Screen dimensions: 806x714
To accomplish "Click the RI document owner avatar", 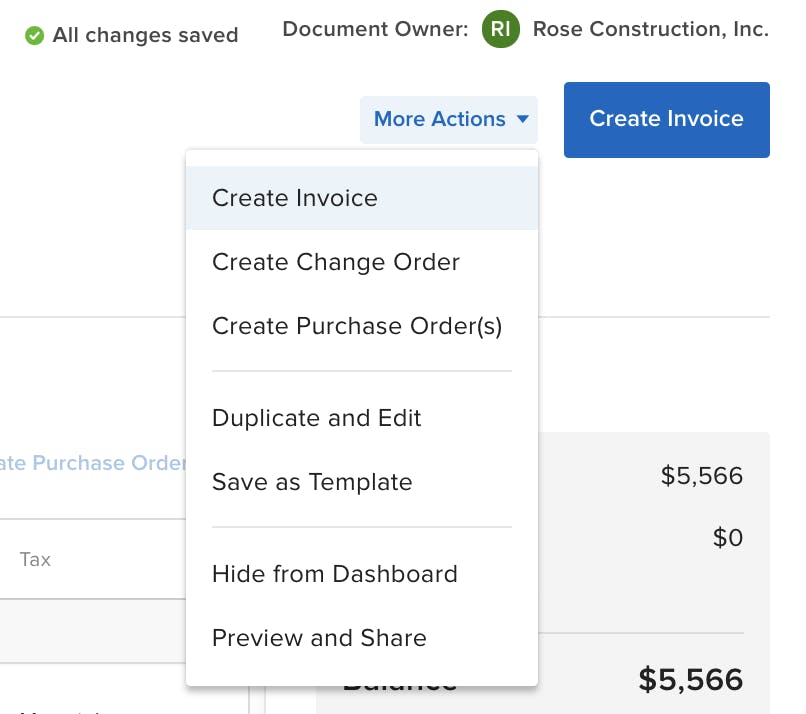I will pyautogui.click(x=500, y=30).
